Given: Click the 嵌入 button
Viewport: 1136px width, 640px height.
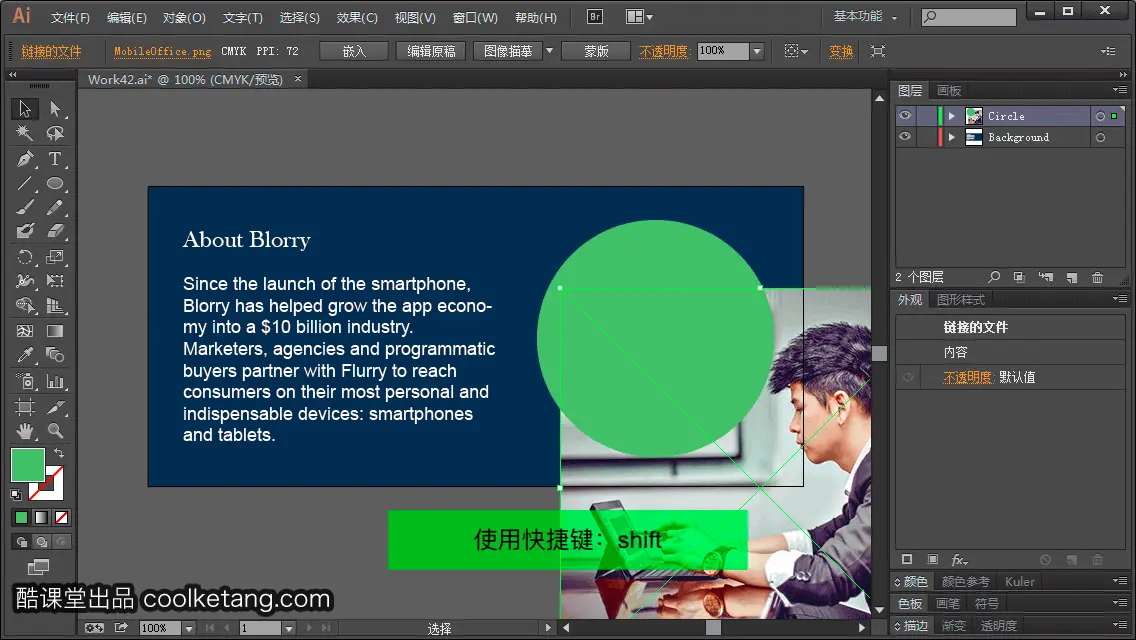Looking at the screenshot, I should tap(354, 51).
